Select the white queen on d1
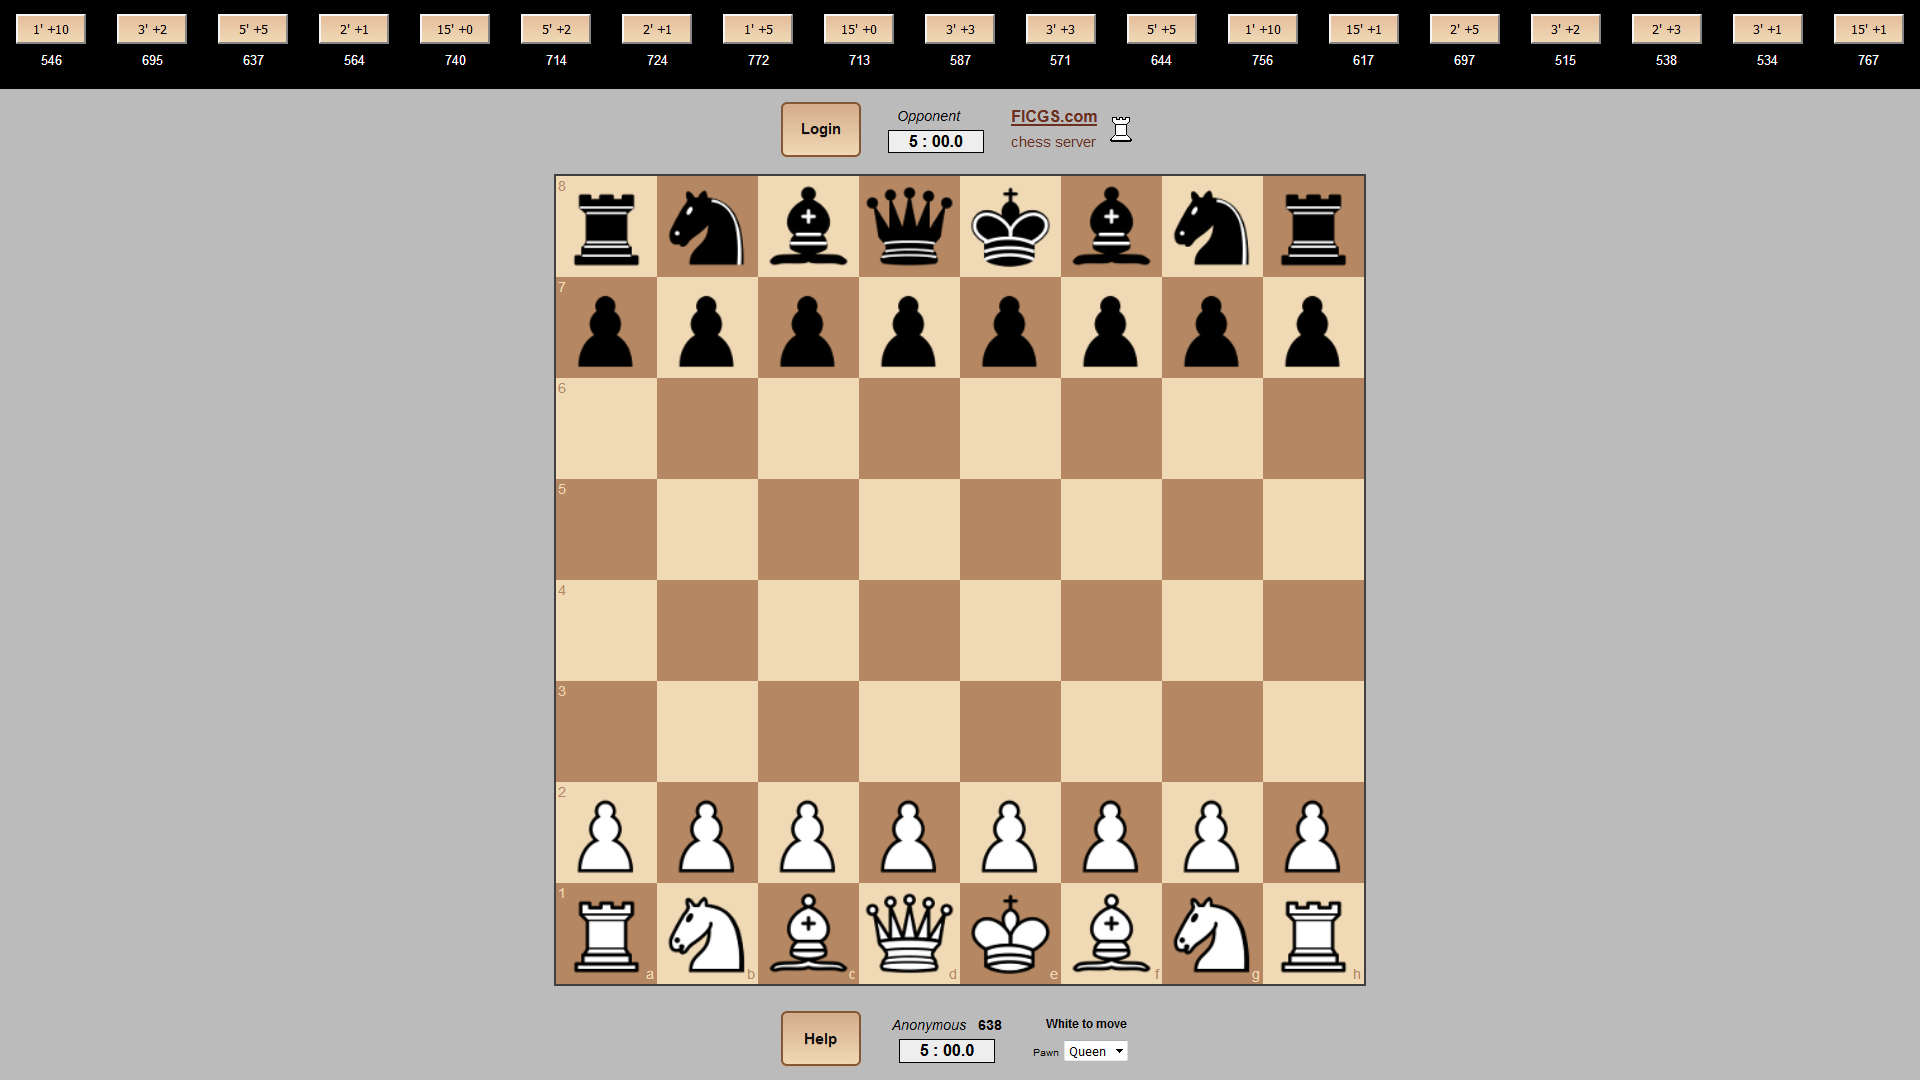1920x1080 pixels. pyautogui.click(x=909, y=935)
